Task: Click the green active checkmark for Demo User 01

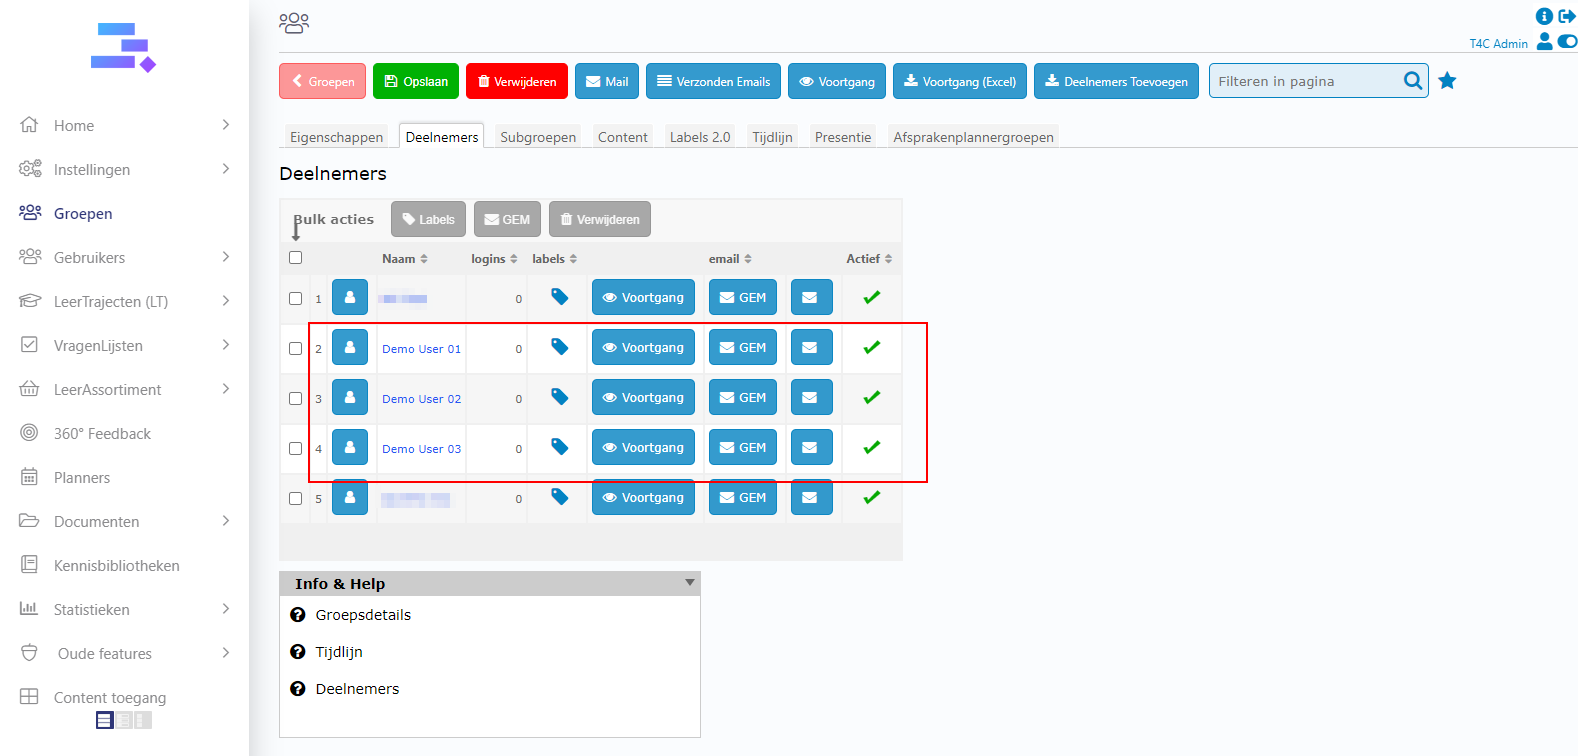Action: pyautogui.click(x=872, y=347)
